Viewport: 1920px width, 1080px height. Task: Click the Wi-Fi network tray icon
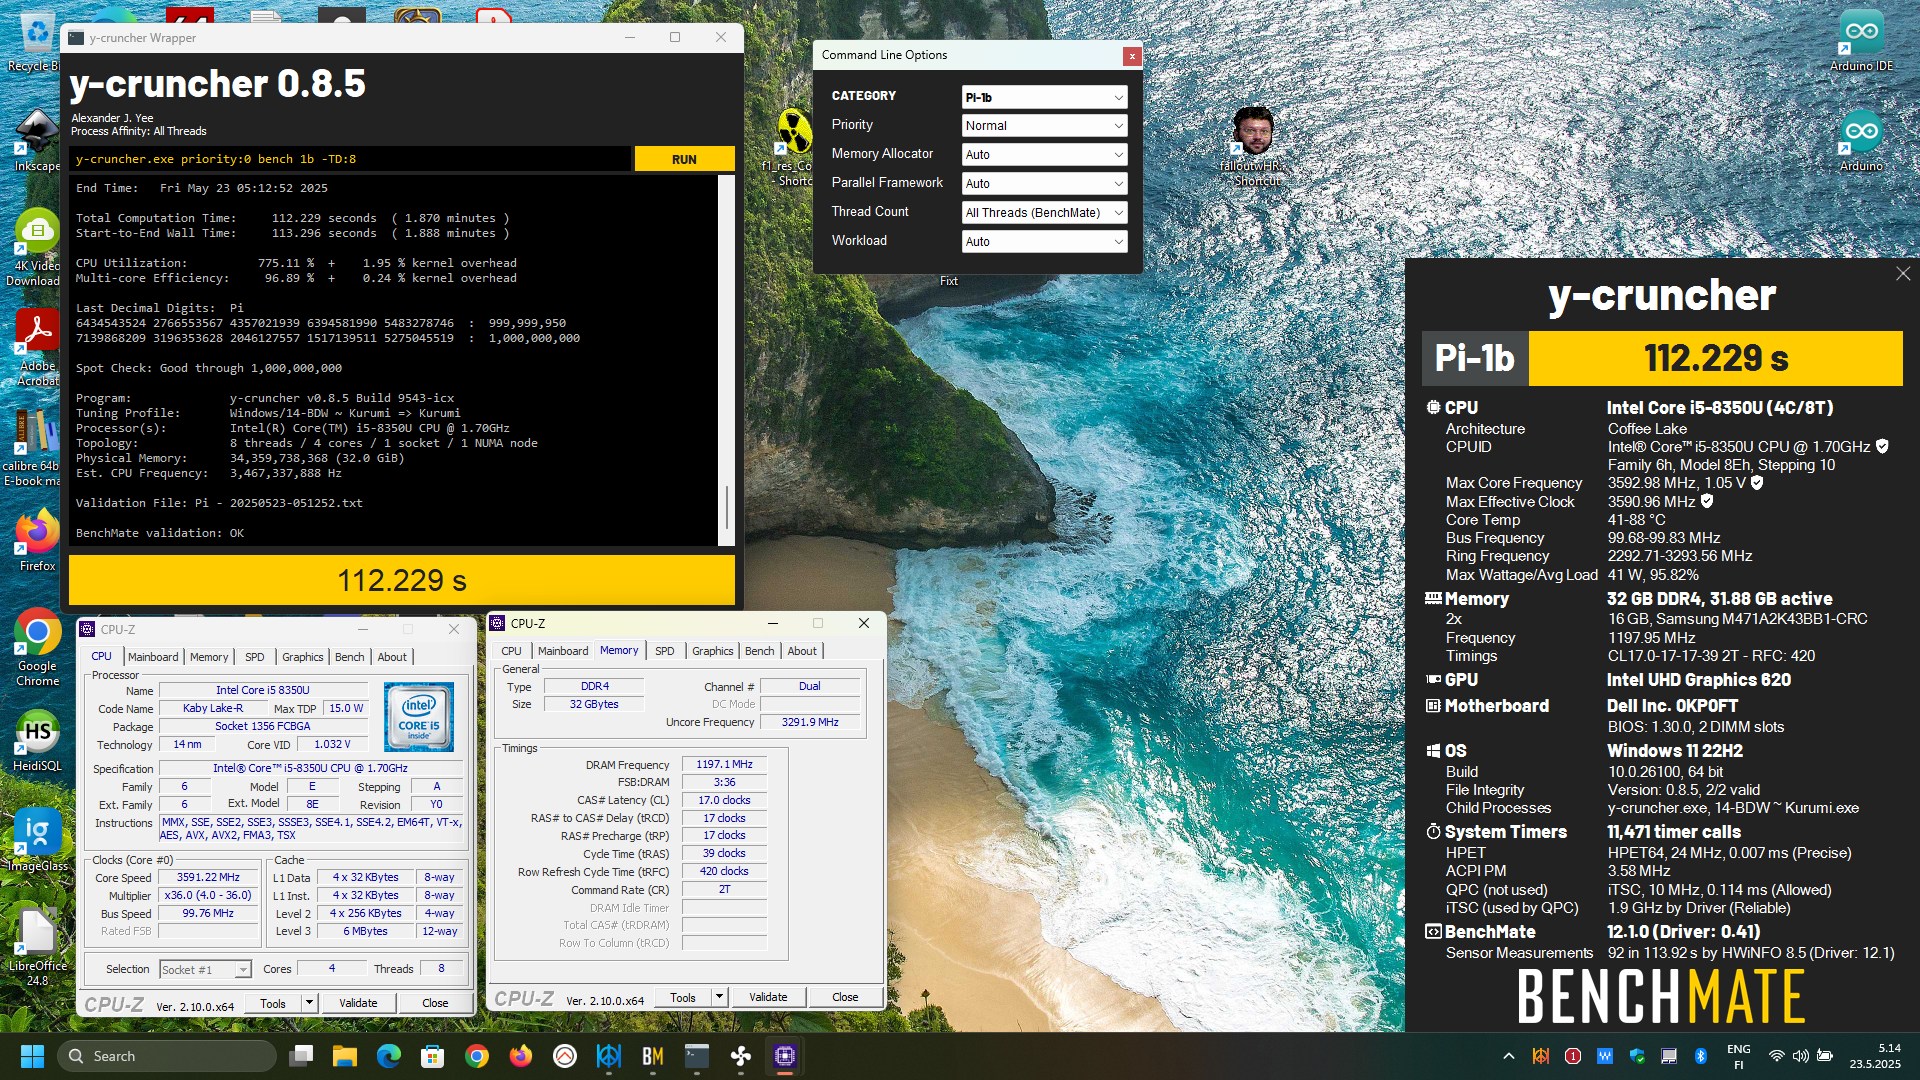pos(1777,1056)
